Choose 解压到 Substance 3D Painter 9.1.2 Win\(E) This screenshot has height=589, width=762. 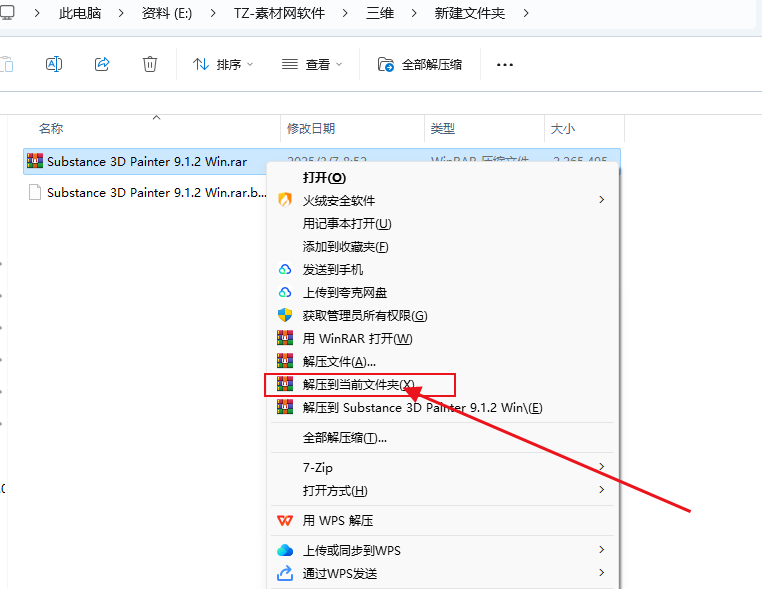click(422, 407)
